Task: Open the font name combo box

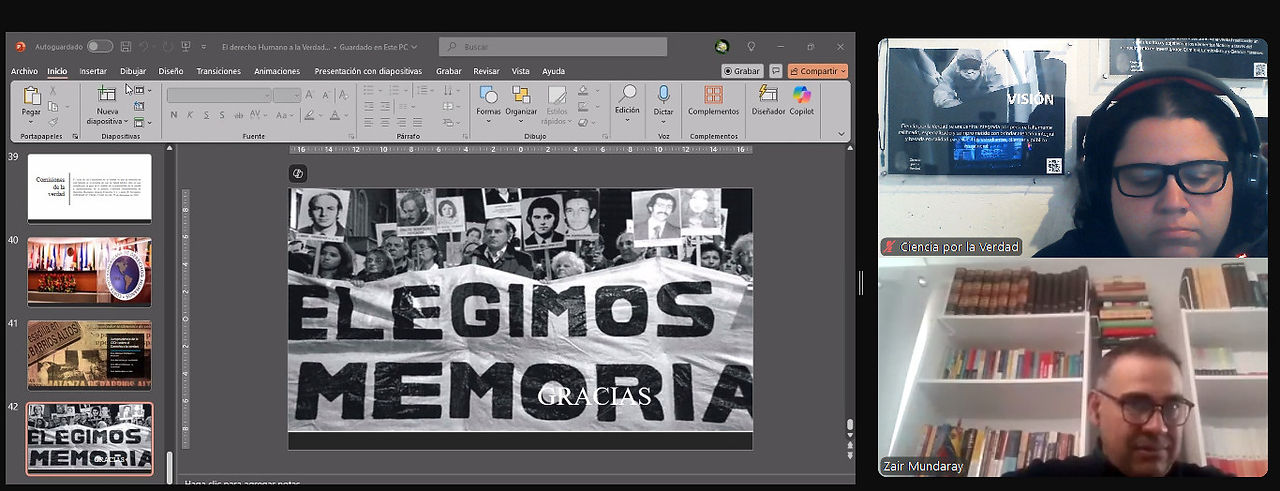Action: 219,95
